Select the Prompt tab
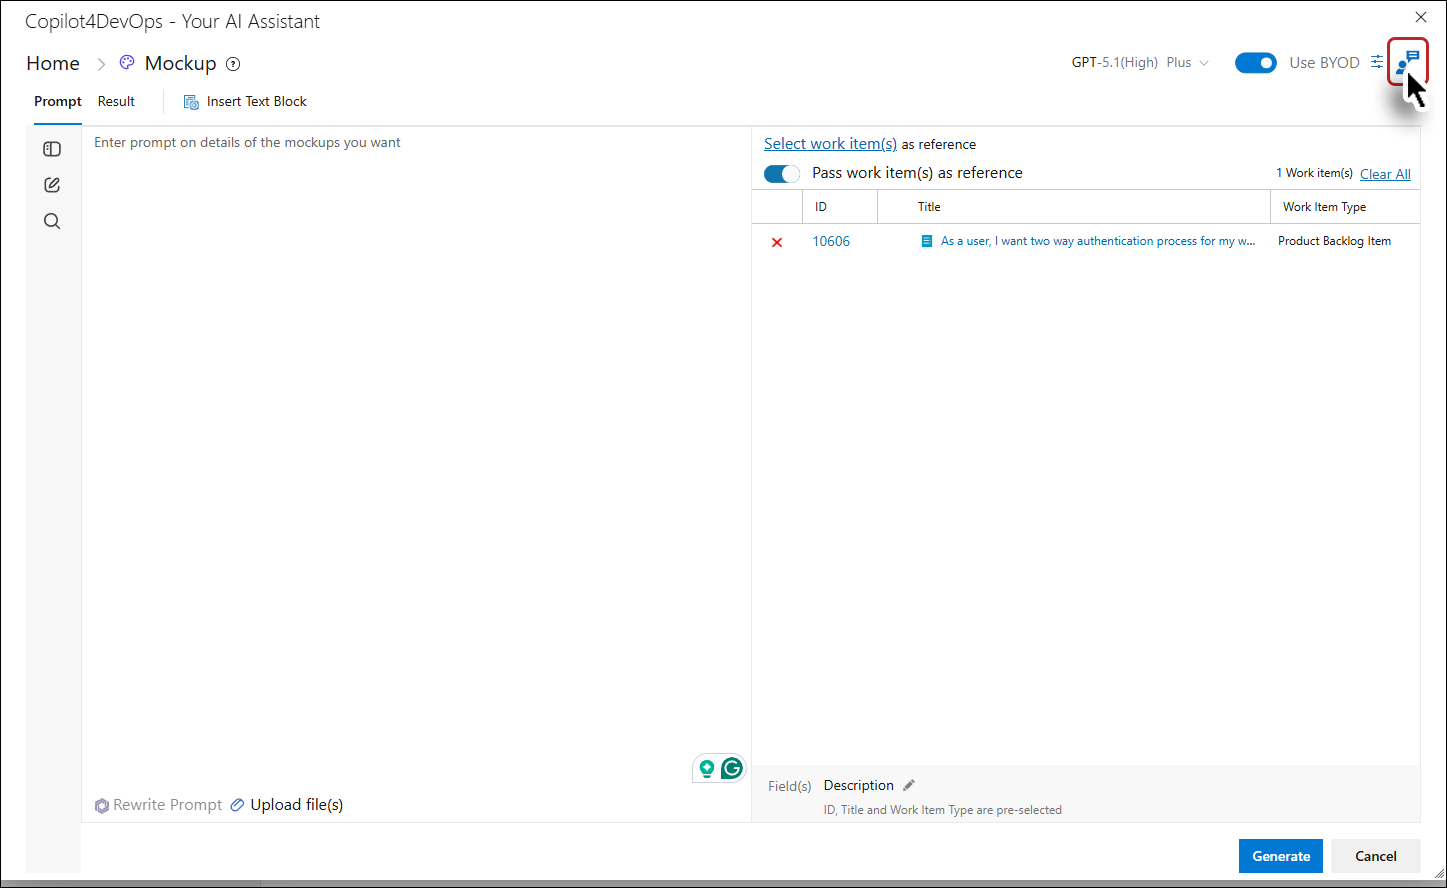 click(58, 101)
